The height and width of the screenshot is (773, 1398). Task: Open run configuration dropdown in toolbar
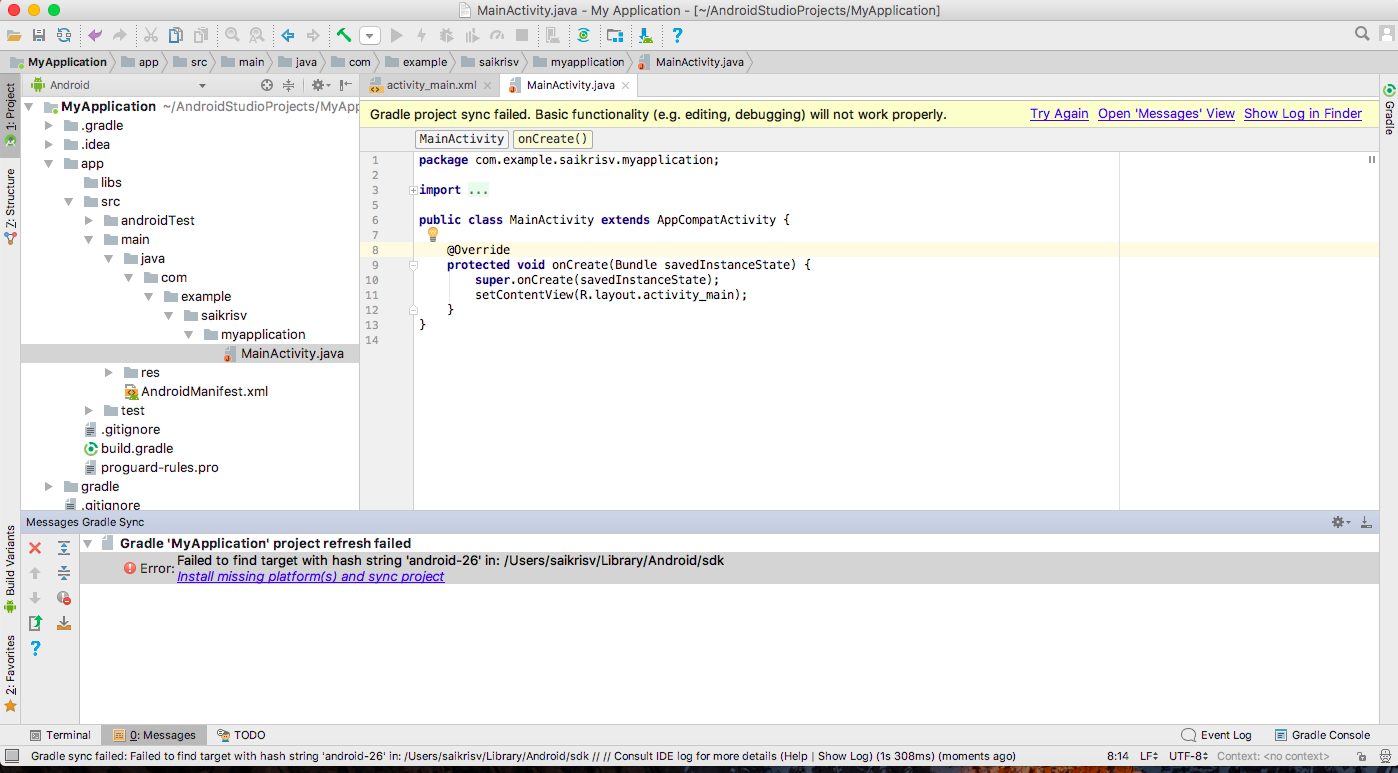pyautogui.click(x=370, y=35)
